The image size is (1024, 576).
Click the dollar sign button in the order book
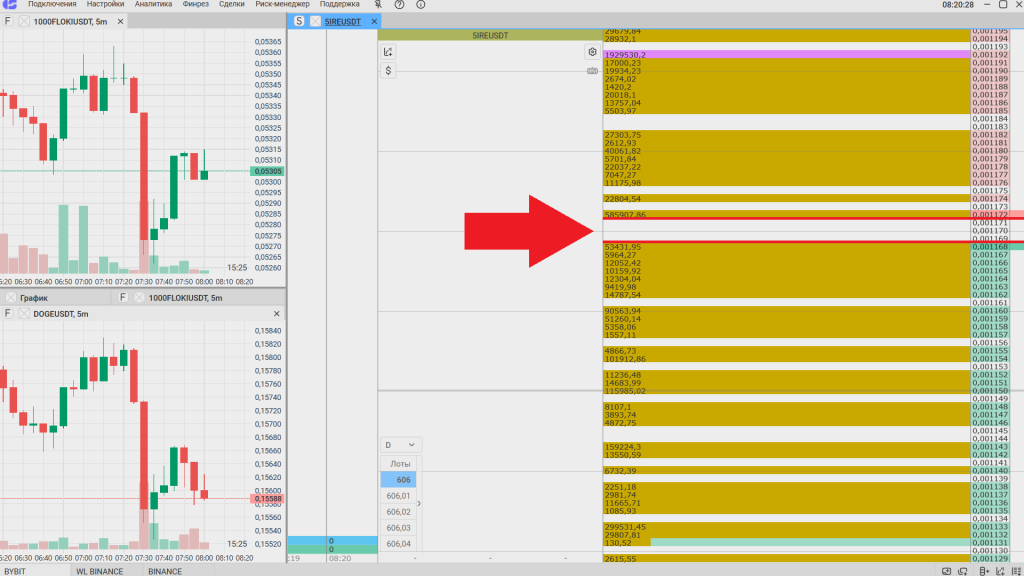[x=388, y=70]
